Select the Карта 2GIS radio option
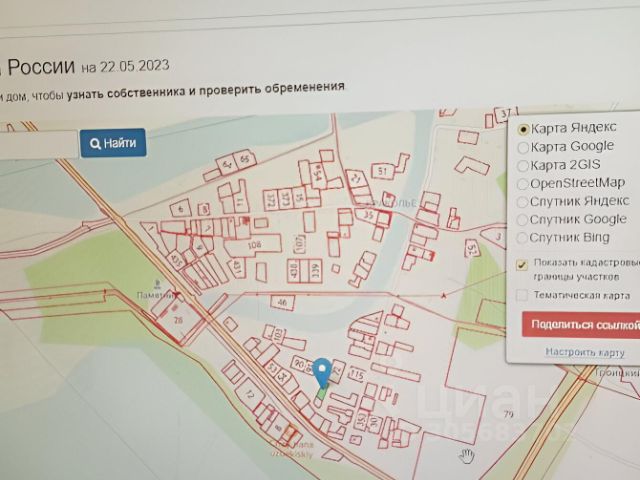 click(522, 166)
